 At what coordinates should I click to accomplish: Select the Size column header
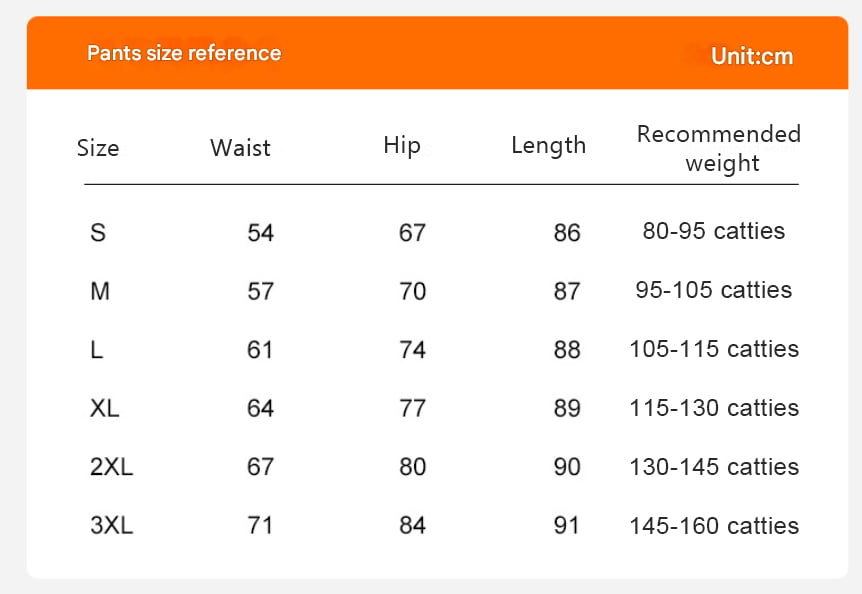(98, 148)
